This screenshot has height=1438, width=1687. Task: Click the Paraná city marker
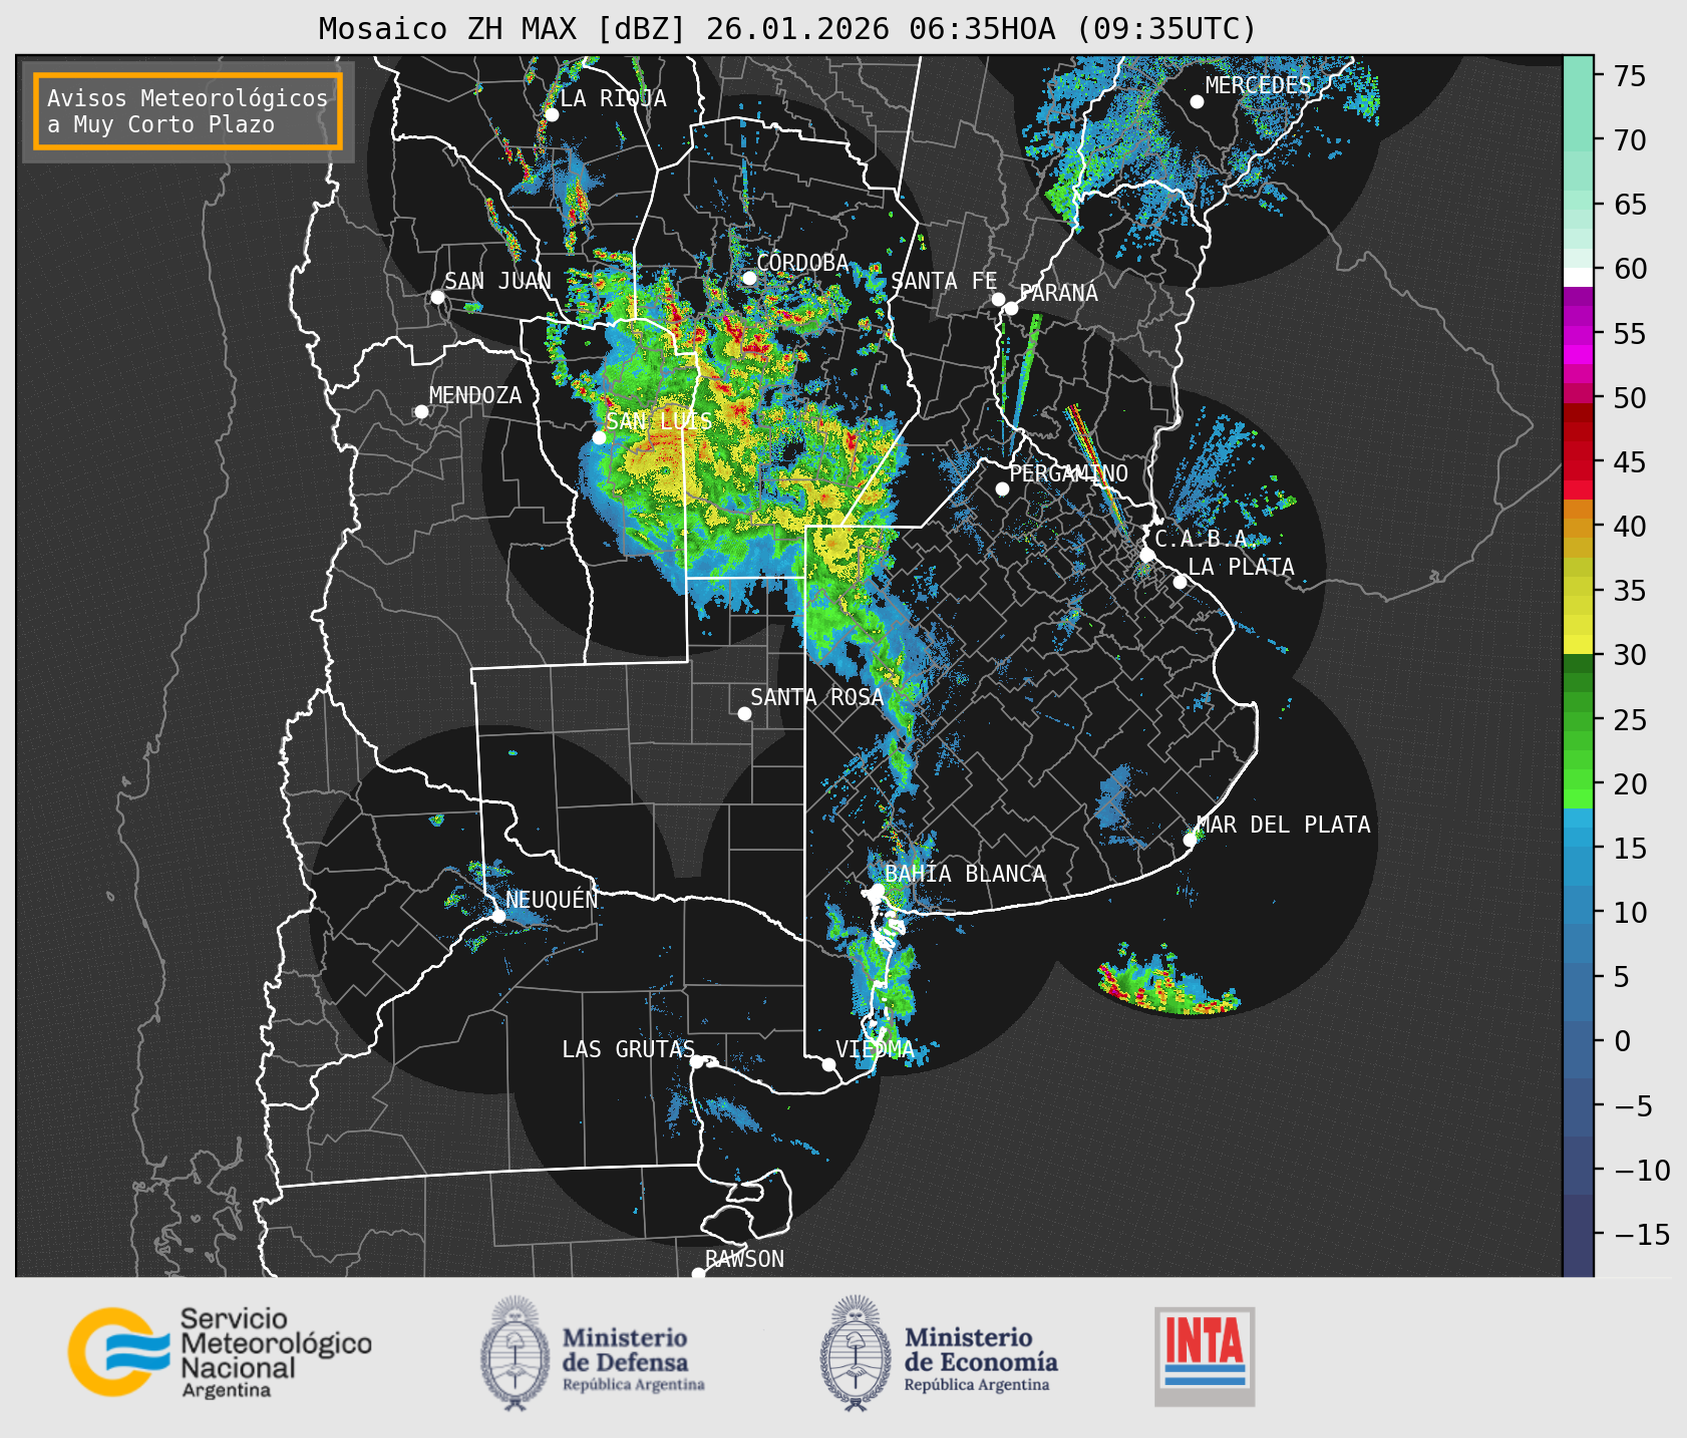tap(1011, 308)
